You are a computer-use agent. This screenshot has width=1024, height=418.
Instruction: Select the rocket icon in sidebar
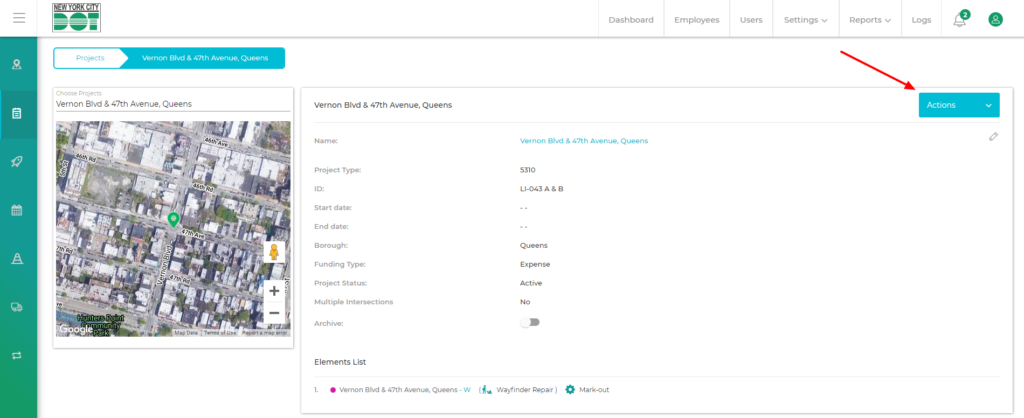tap(17, 161)
